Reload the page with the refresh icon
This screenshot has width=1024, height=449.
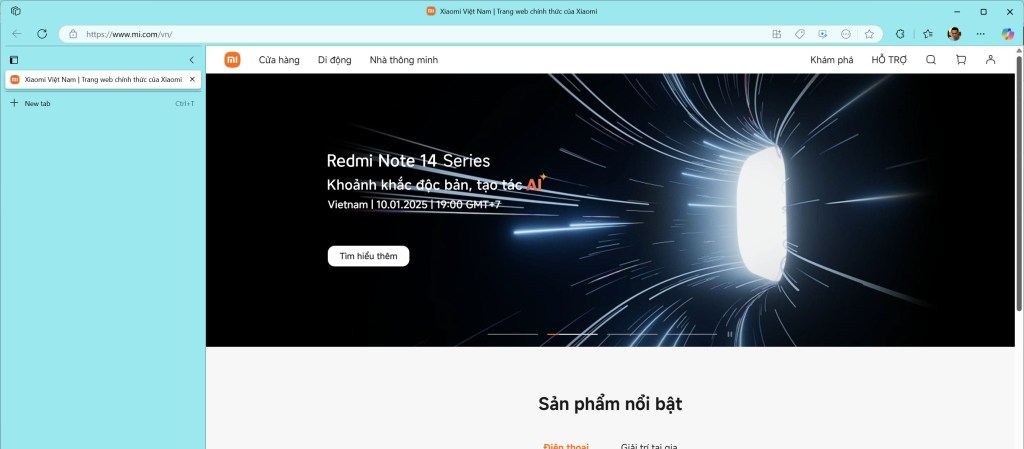(x=42, y=34)
